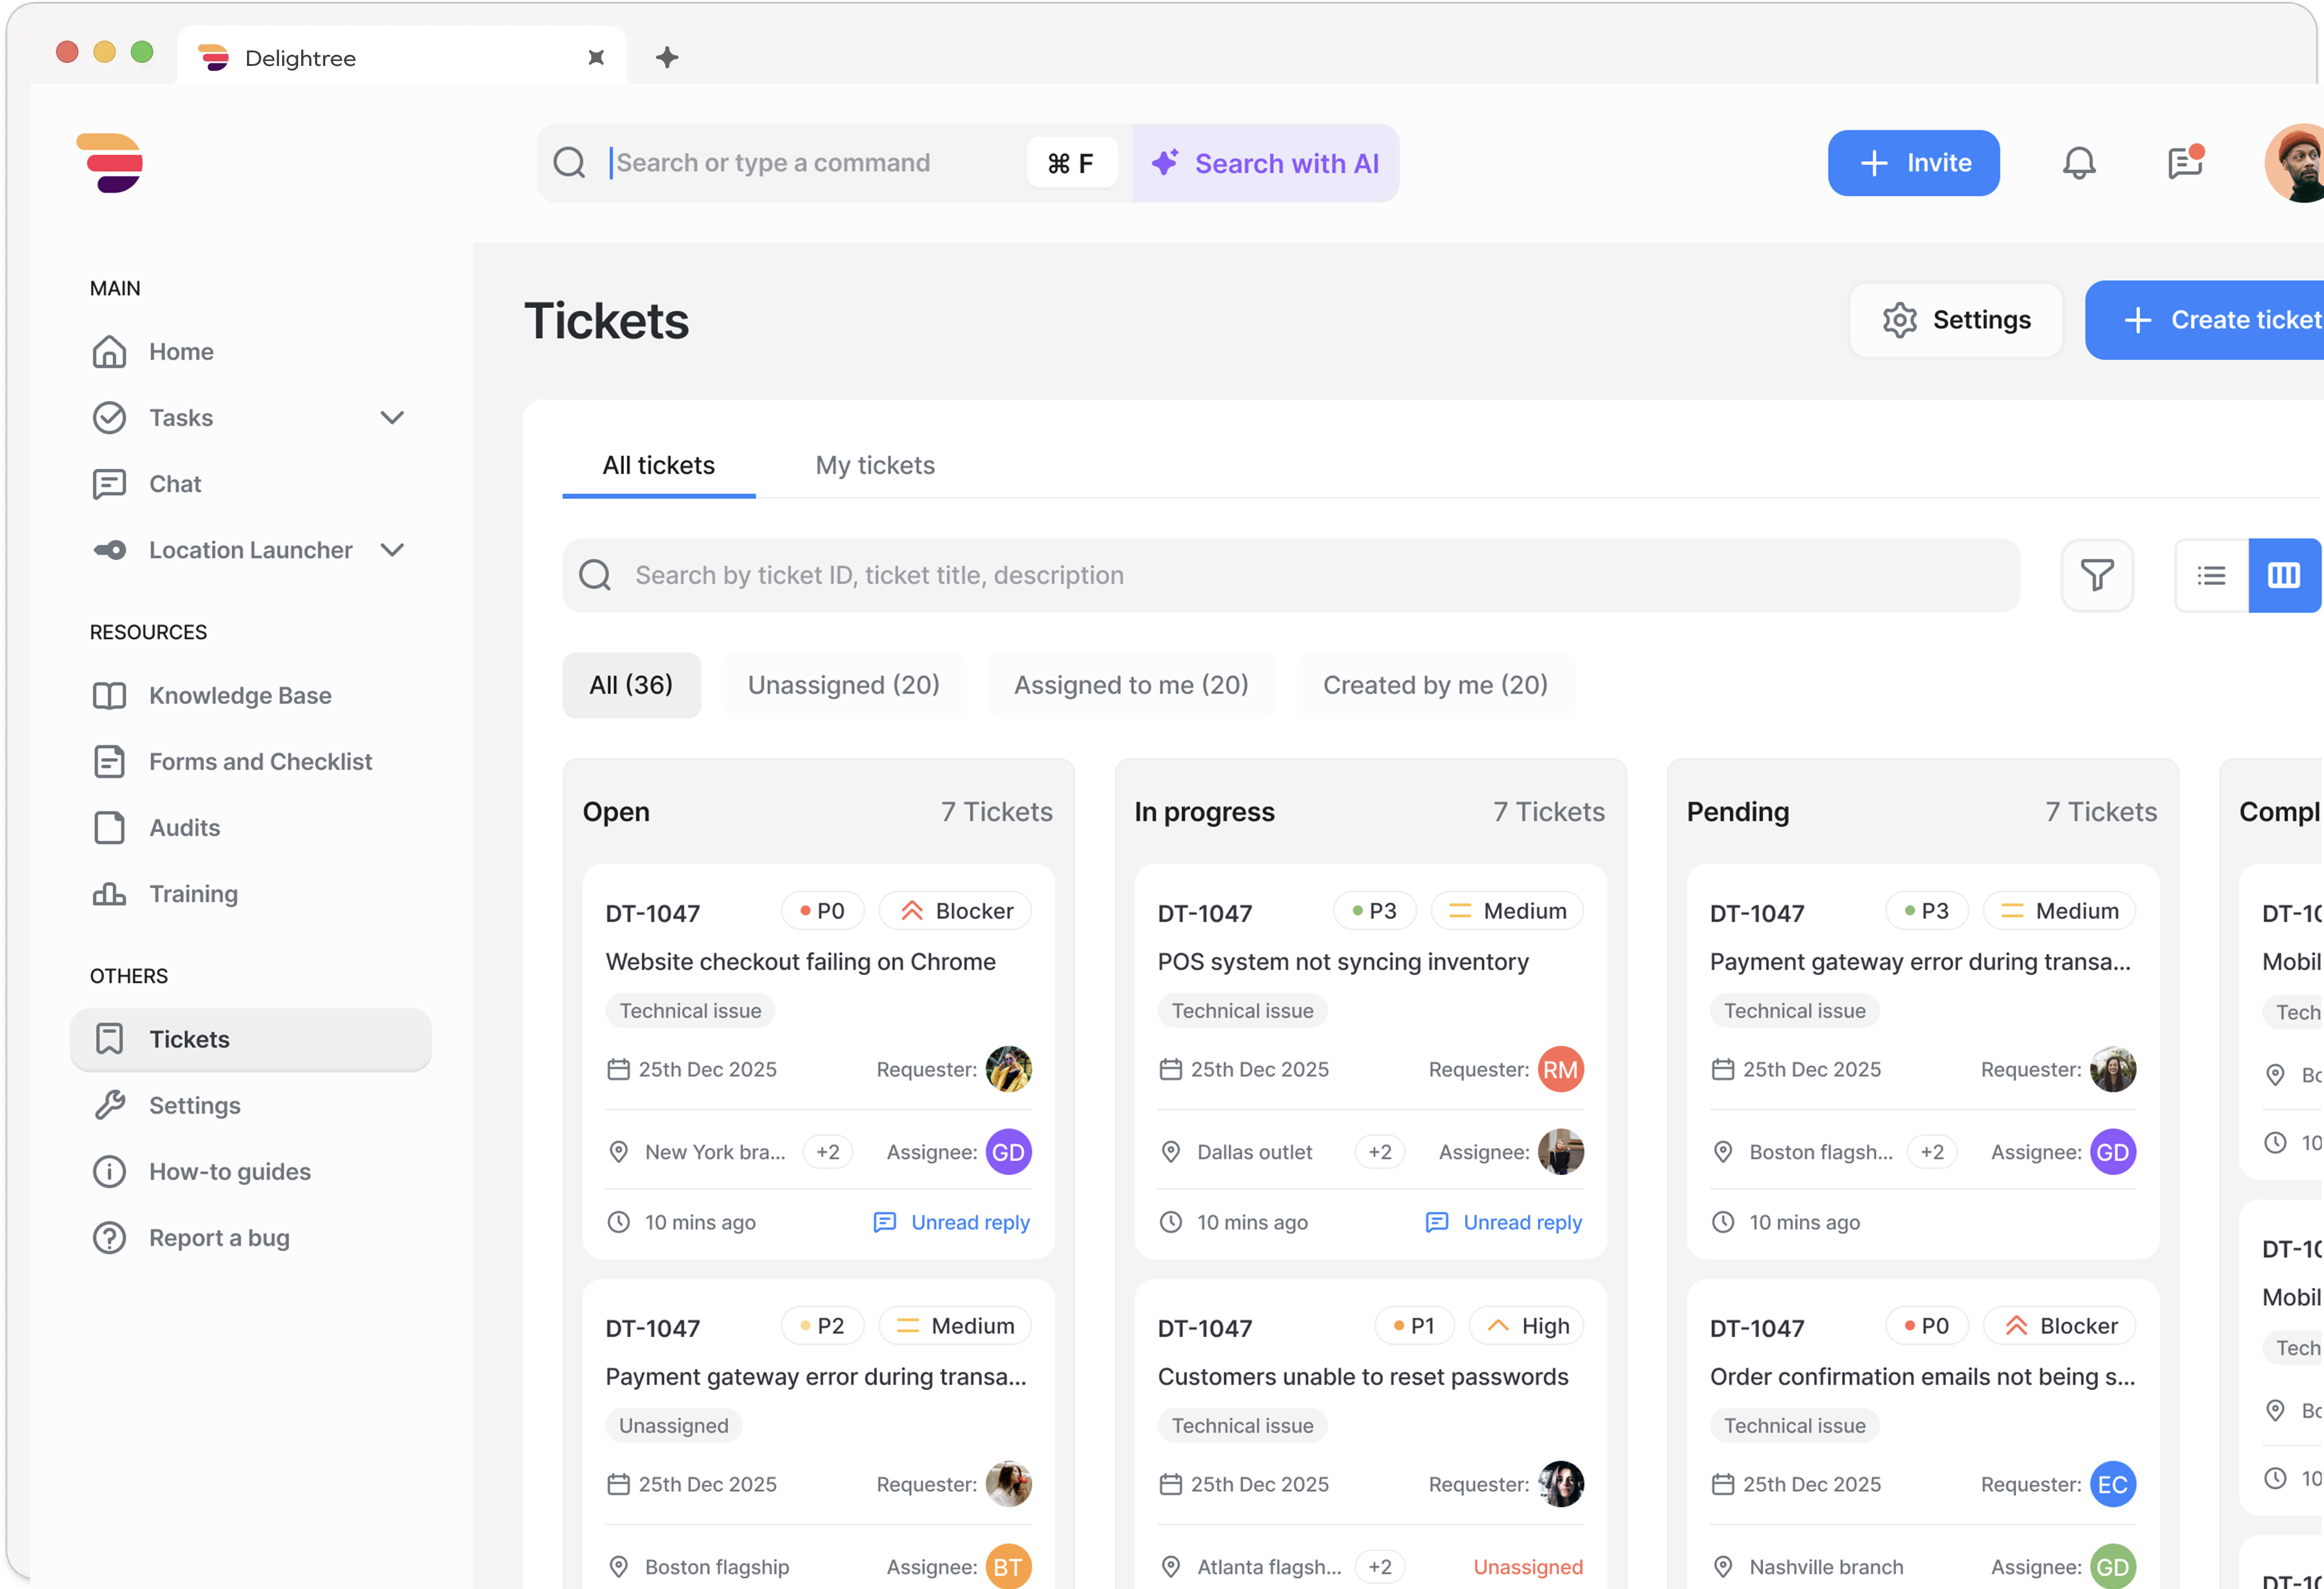The height and width of the screenshot is (1589, 2324).
Task: Open Chat from the sidebar
Action: coord(175,483)
